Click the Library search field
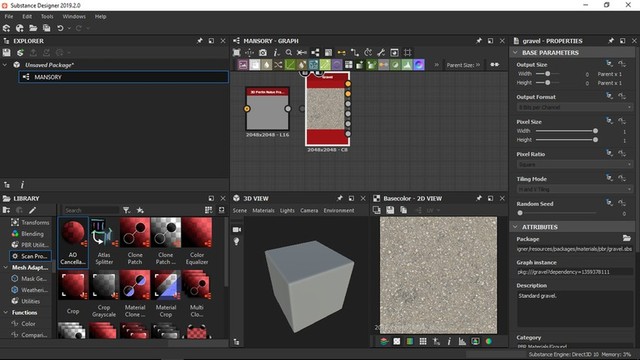 pos(91,210)
